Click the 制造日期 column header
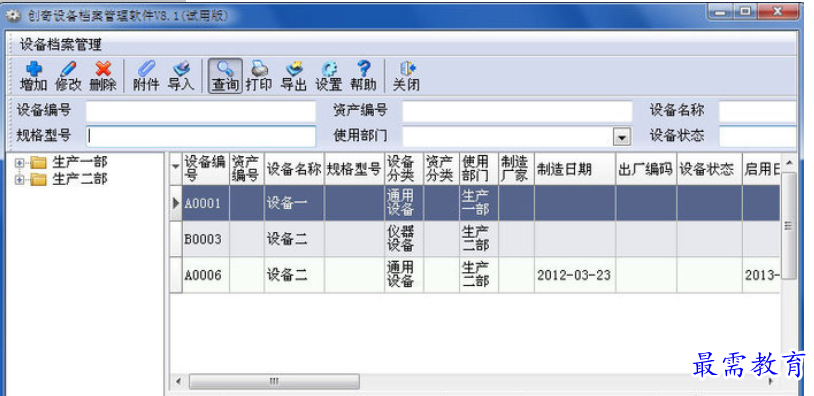Image resolution: width=814 pixels, height=396 pixels. (x=575, y=169)
